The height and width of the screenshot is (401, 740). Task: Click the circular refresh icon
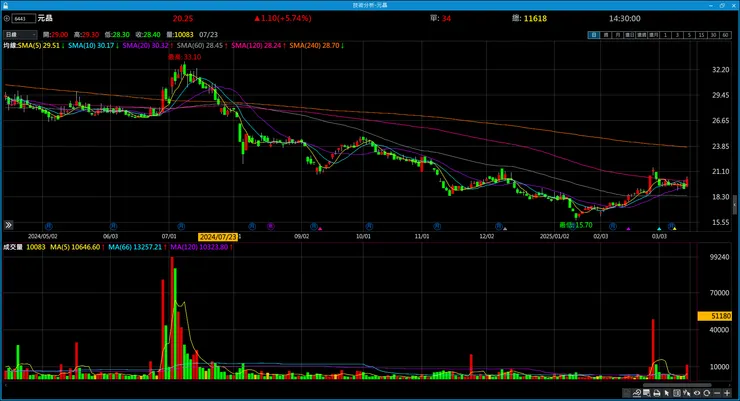coord(706,393)
